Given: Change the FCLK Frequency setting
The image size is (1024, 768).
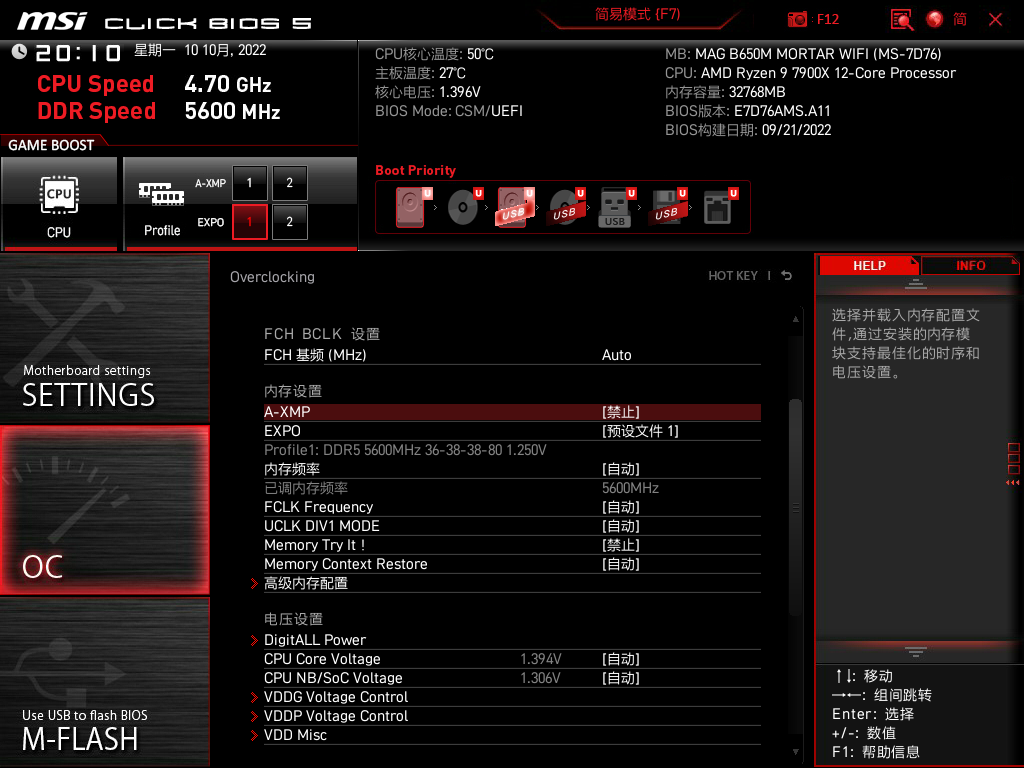Looking at the screenshot, I should tap(512, 507).
